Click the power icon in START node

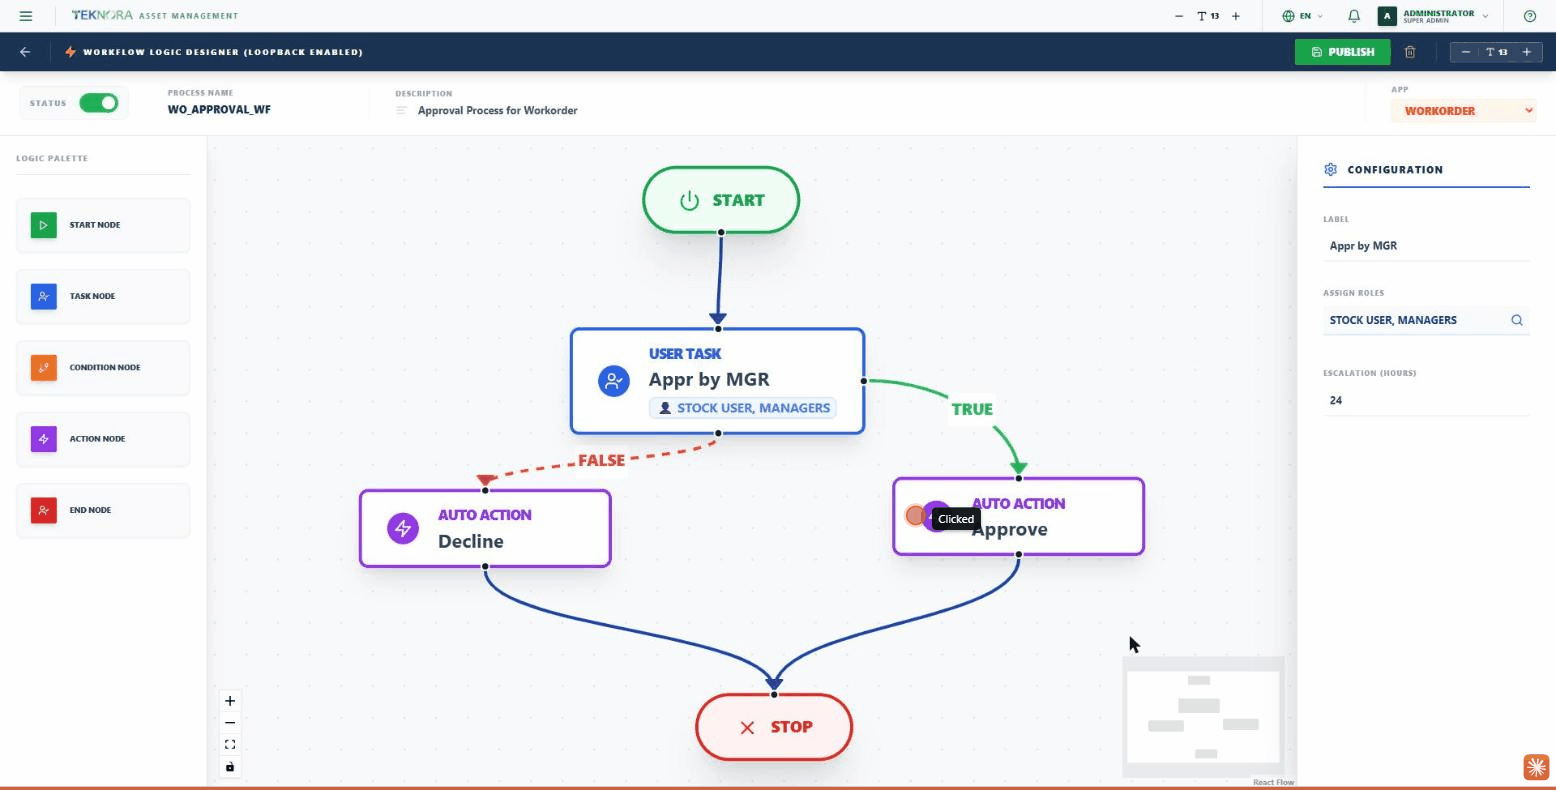(x=689, y=200)
